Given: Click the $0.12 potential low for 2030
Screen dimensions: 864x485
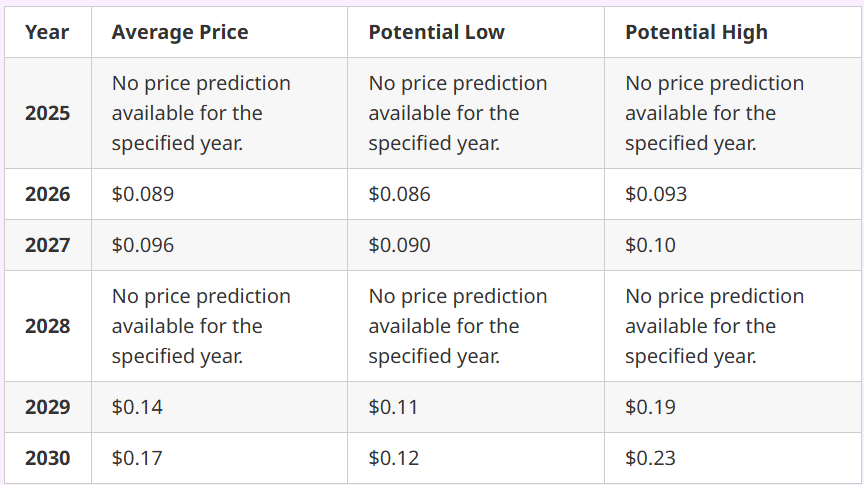Looking at the screenshot, I should (x=394, y=458).
